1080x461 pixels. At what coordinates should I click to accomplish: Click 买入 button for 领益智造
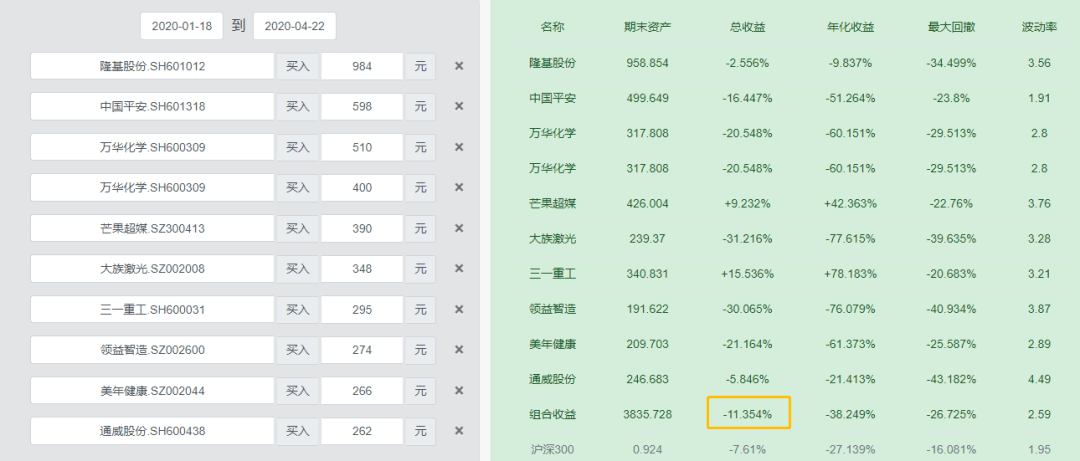pos(298,350)
